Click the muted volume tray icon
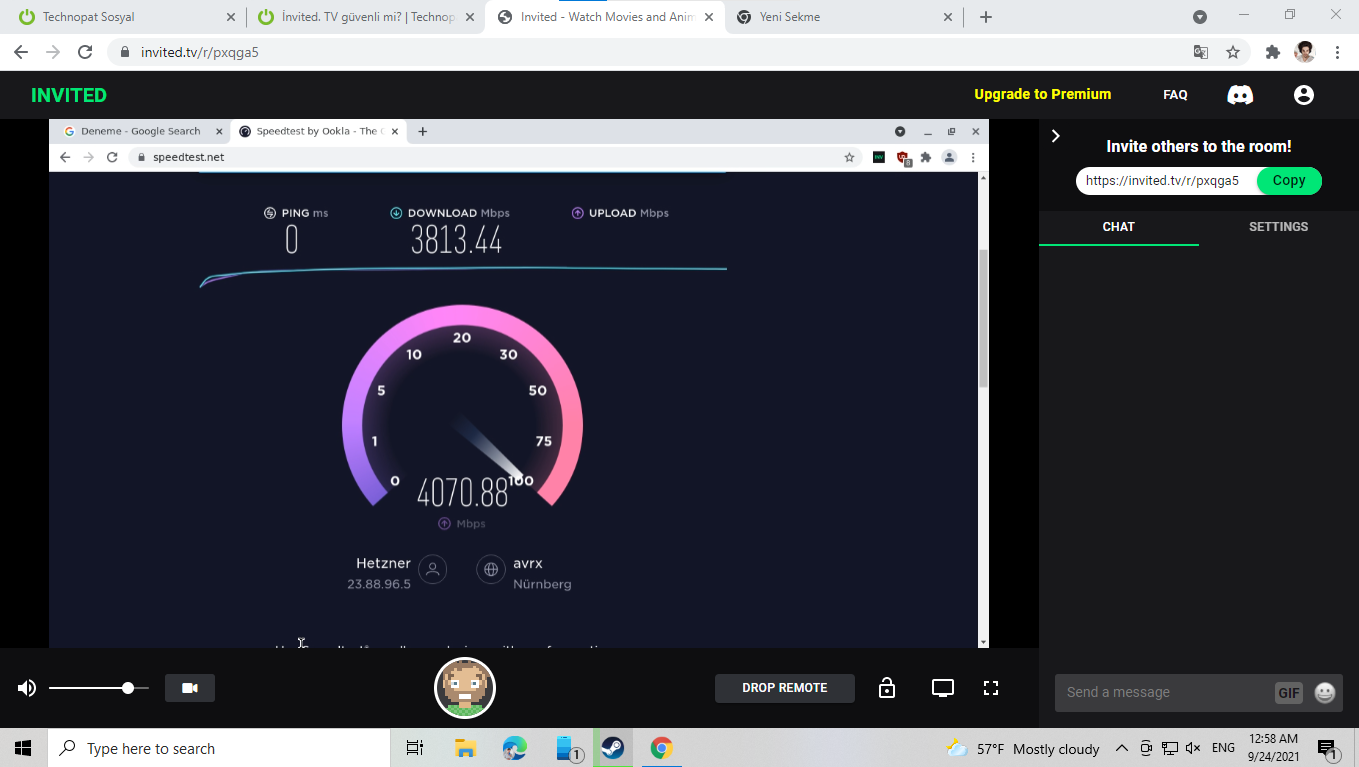 tap(1193, 748)
